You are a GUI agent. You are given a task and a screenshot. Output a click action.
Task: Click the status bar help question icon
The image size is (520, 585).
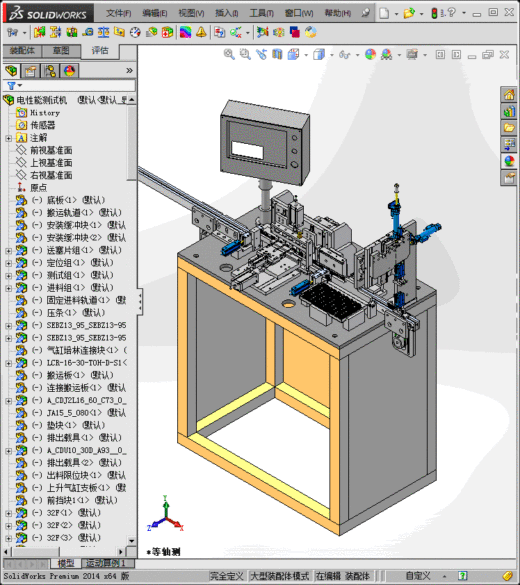point(463,576)
